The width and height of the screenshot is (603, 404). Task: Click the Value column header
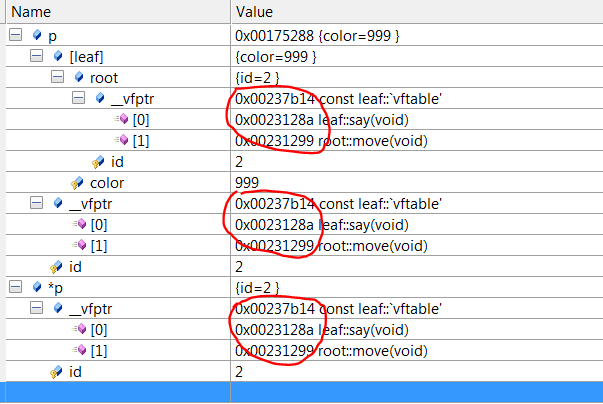[417, 12]
